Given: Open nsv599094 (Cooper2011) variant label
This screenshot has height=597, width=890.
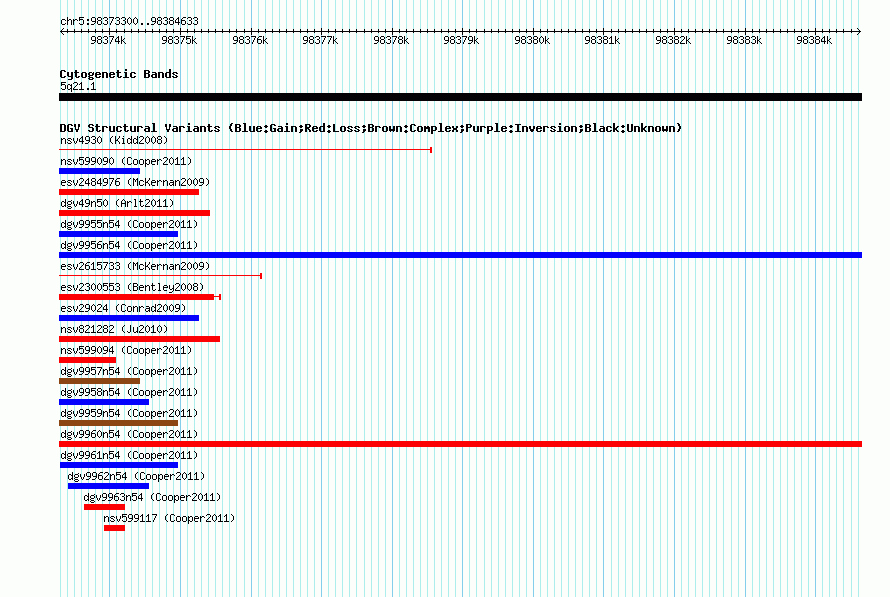Looking at the screenshot, I should 126,350.
